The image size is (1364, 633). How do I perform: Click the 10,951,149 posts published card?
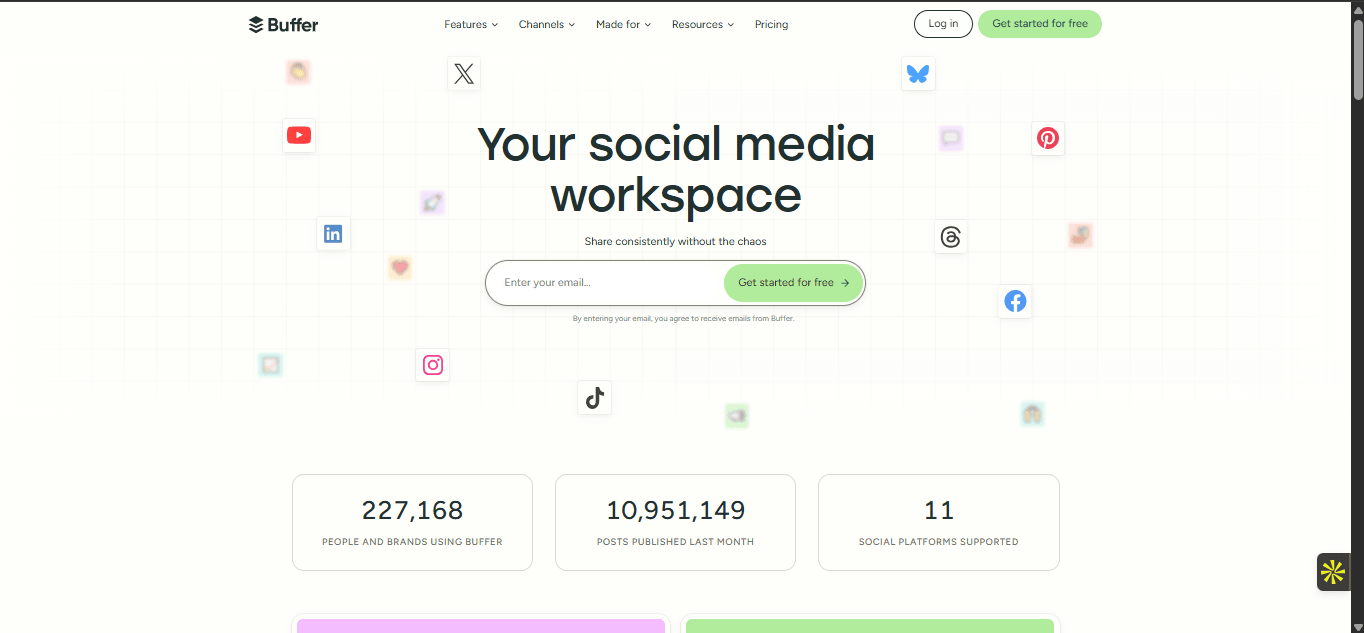(x=675, y=522)
